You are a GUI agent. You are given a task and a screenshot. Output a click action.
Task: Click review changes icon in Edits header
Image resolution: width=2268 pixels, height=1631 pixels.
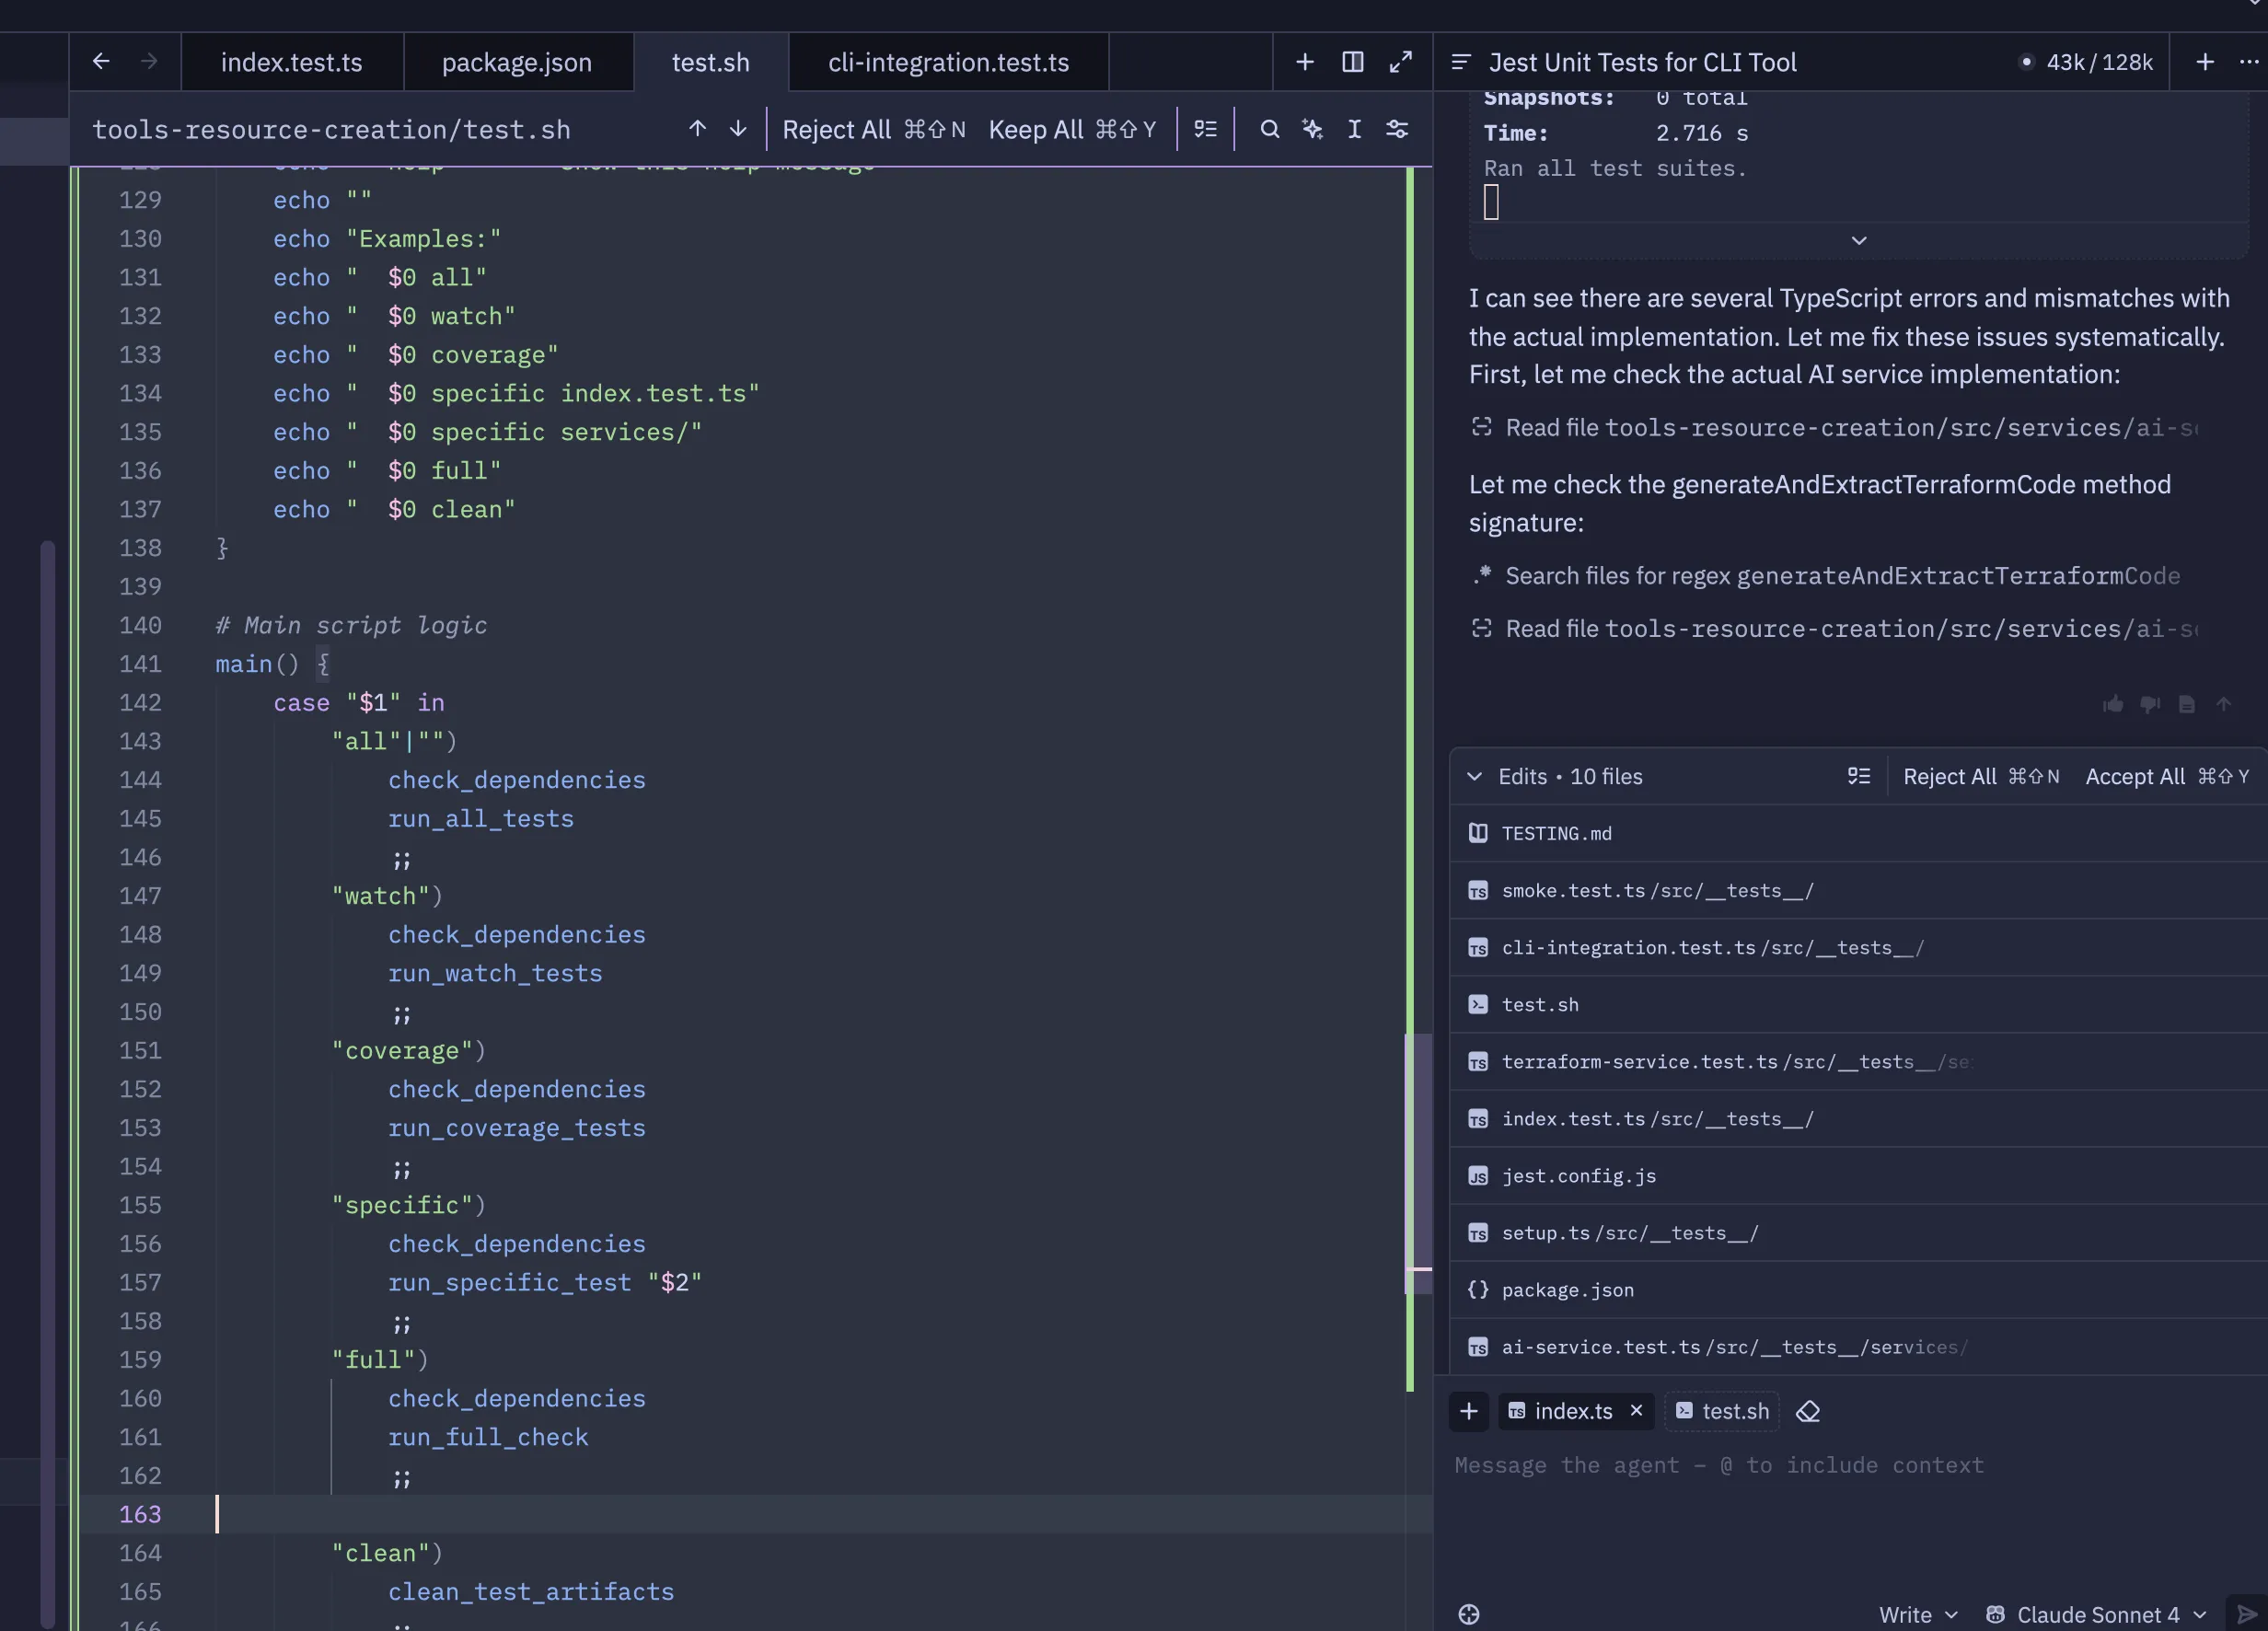(x=1858, y=776)
